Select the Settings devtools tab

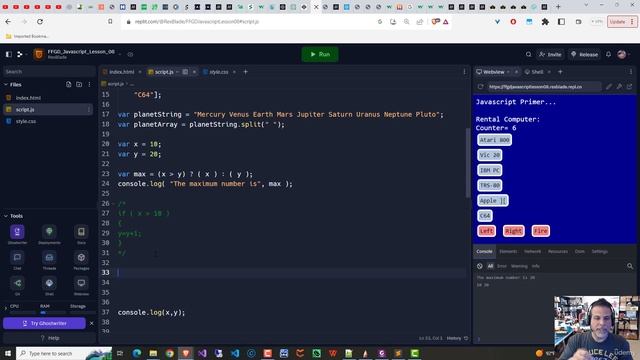coord(600,251)
